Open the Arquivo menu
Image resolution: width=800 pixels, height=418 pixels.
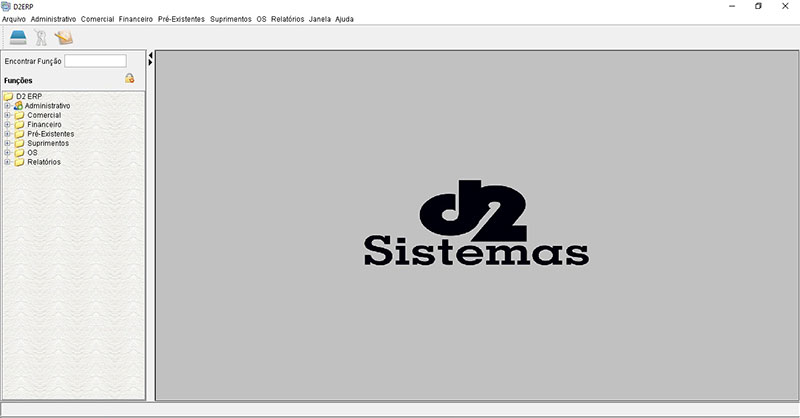14,19
